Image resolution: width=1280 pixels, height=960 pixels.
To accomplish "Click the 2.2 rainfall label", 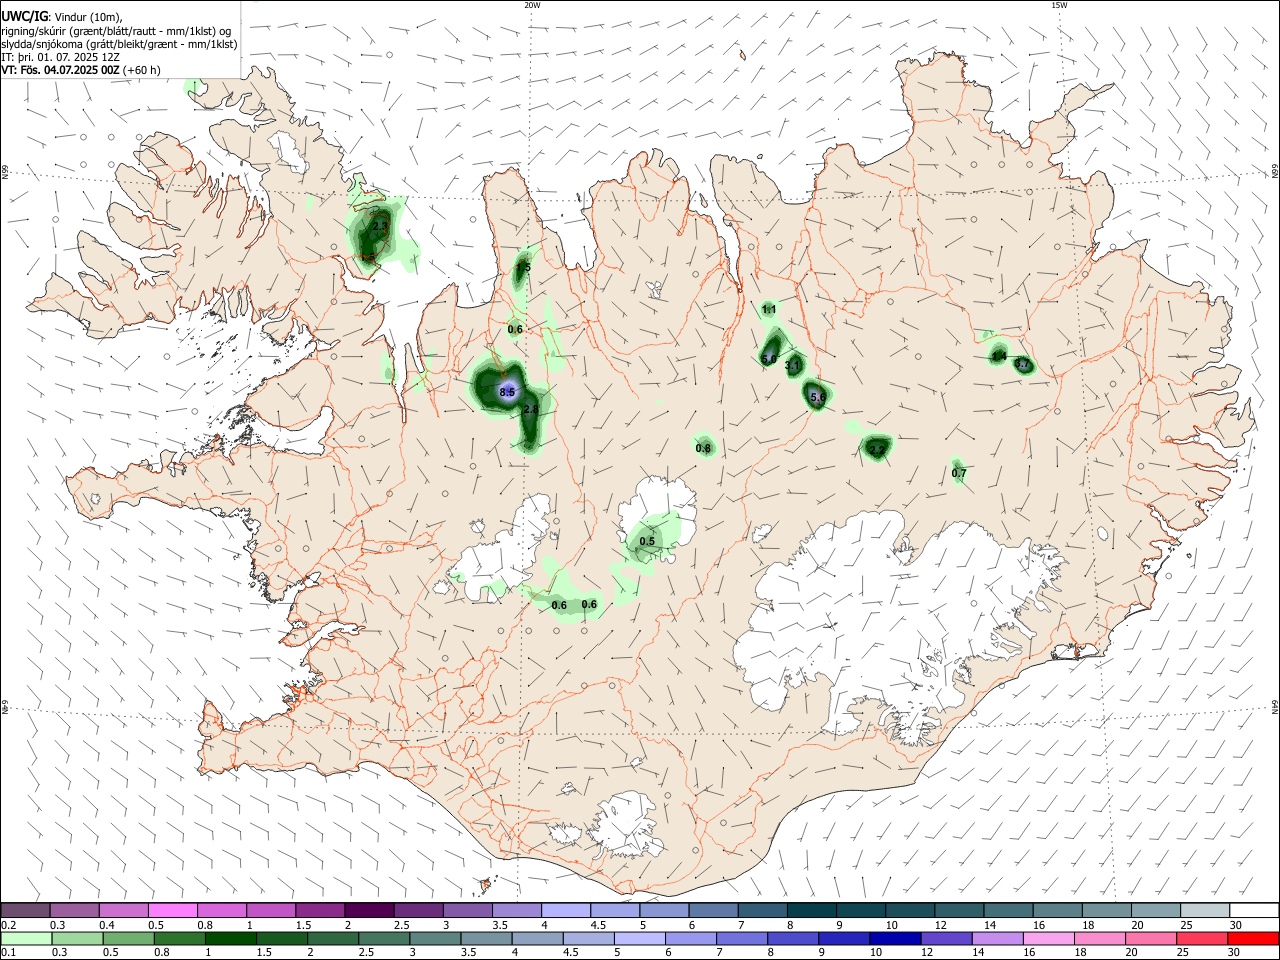I will point(877,450).
